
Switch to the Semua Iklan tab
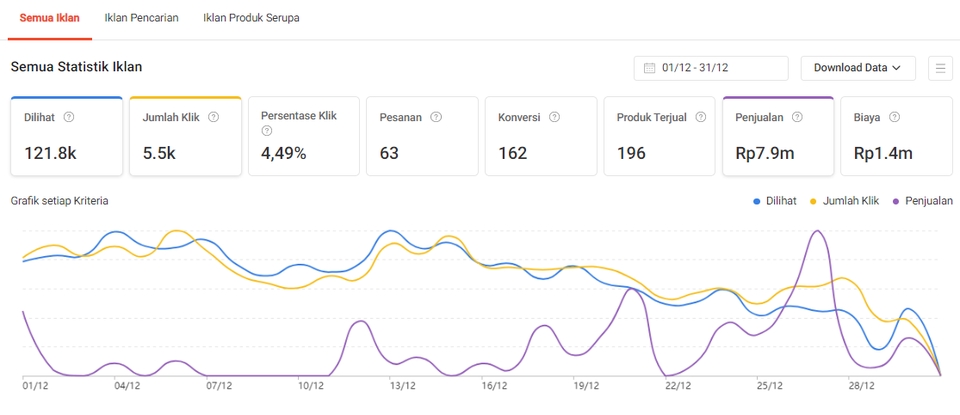click(50, 18)
